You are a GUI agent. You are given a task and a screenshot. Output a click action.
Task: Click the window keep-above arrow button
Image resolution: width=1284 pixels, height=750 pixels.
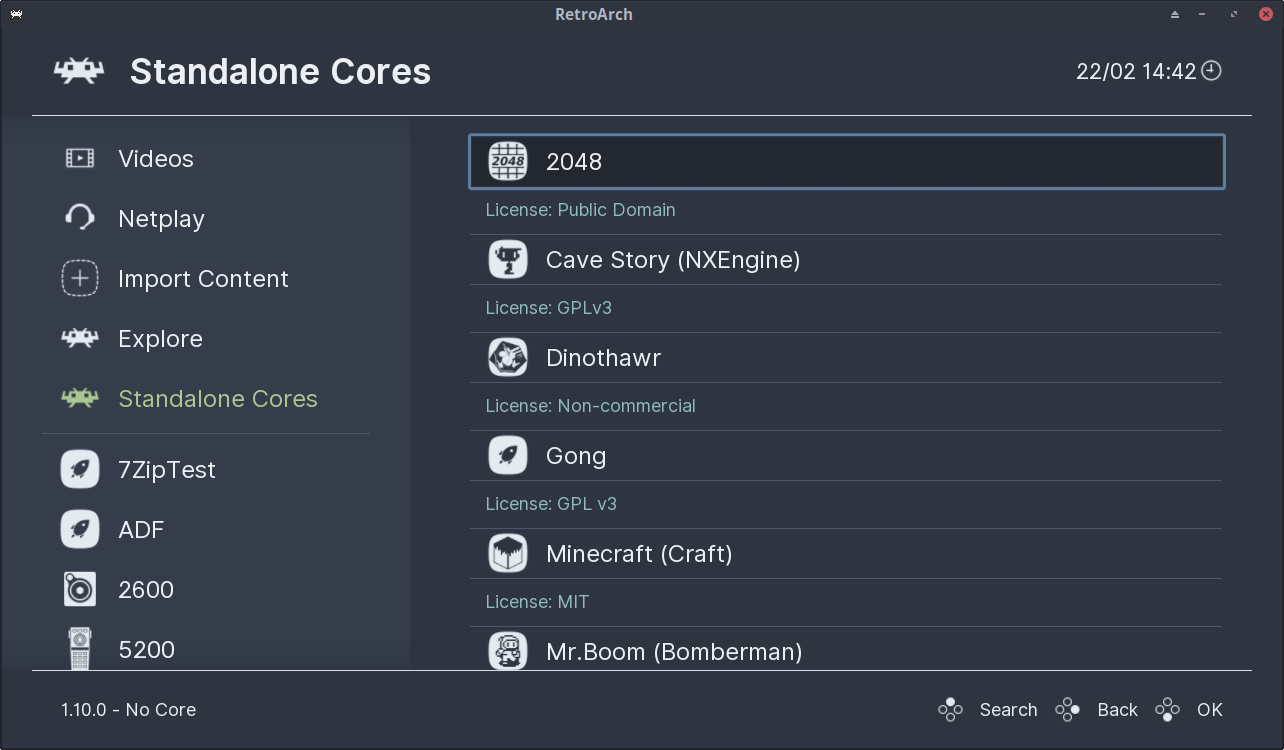[x=1175, y=15]
